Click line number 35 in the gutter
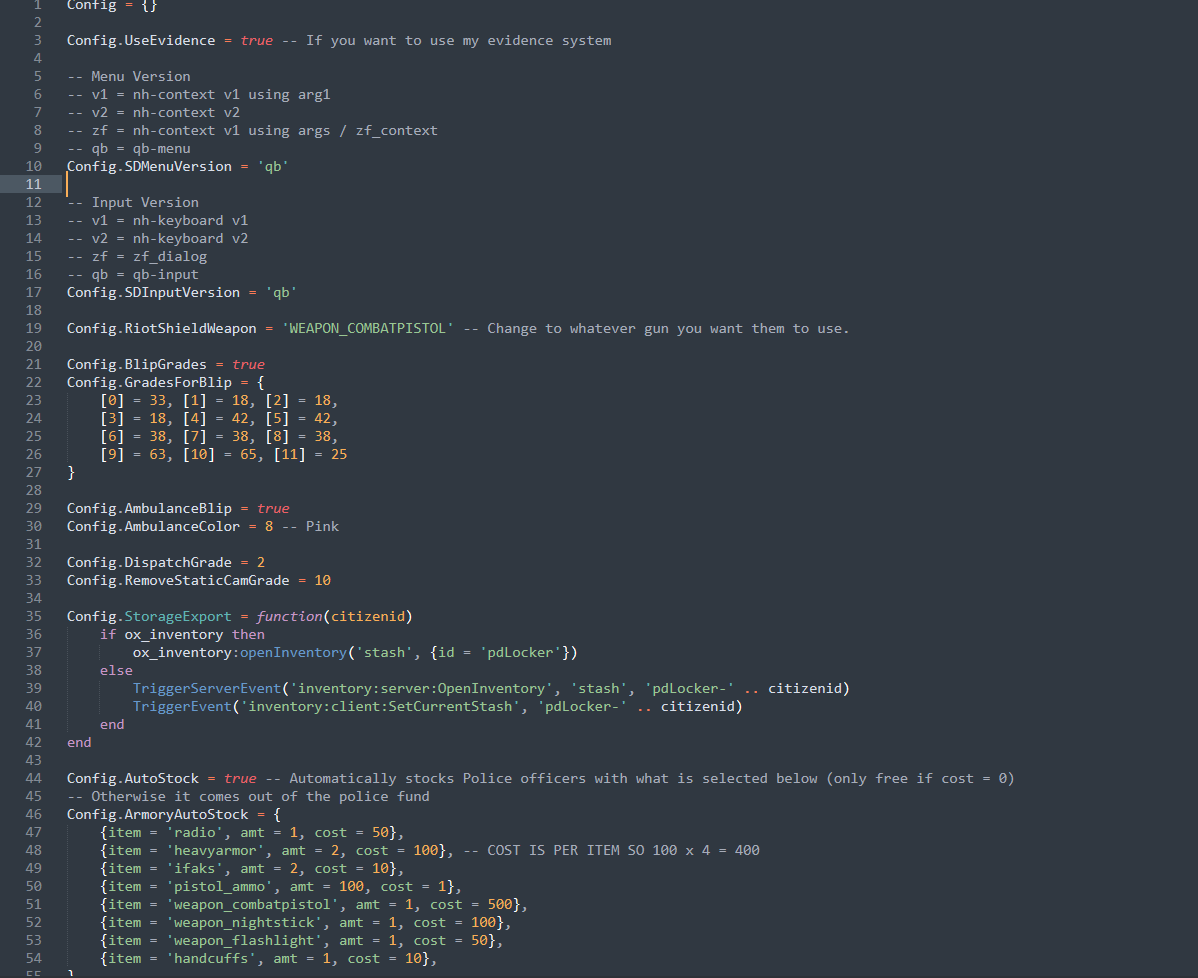This screenshot has width=1198, height=978. click(x=33, y=616)
